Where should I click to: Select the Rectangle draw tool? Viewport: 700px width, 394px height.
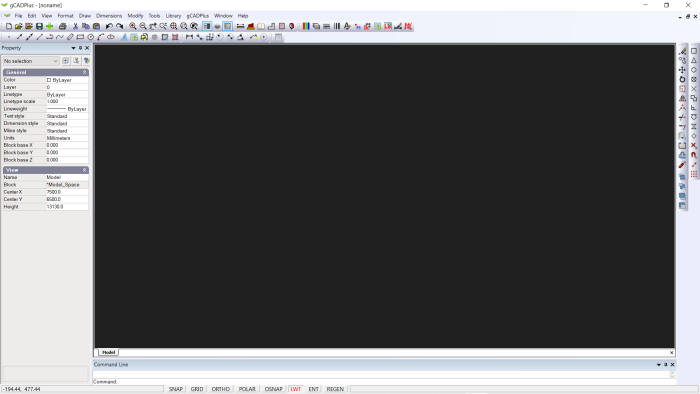80,37
